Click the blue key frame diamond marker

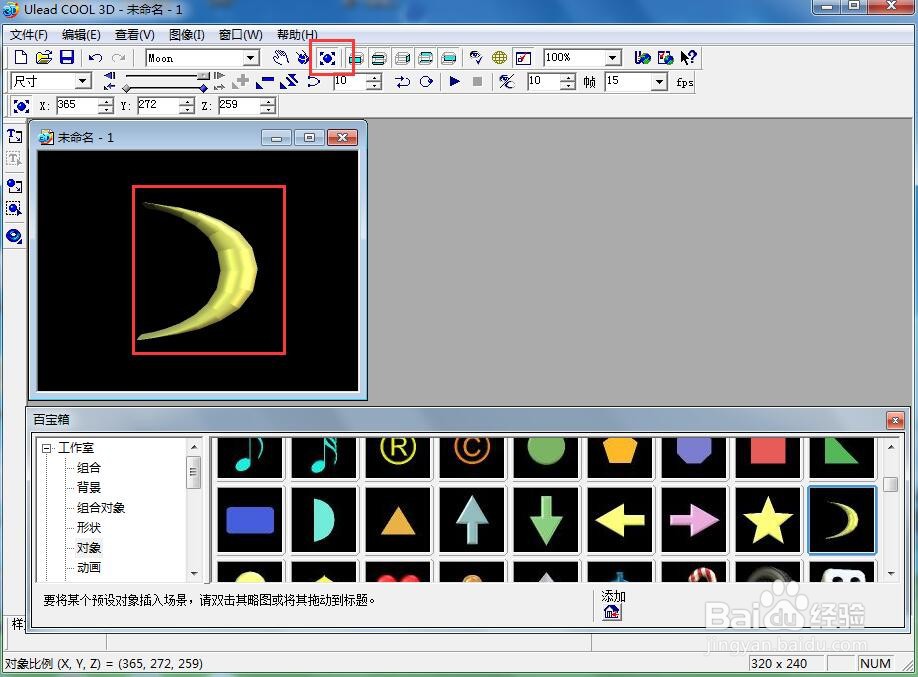[x=203, y=88]
